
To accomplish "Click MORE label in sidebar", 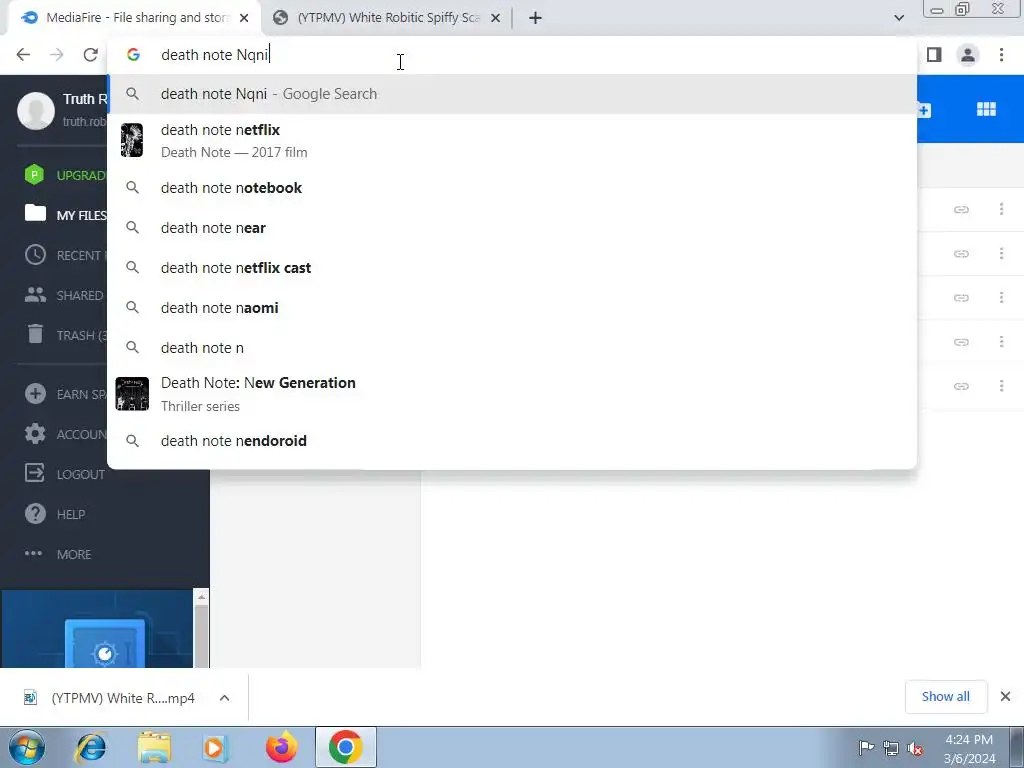I will [74, 554].
